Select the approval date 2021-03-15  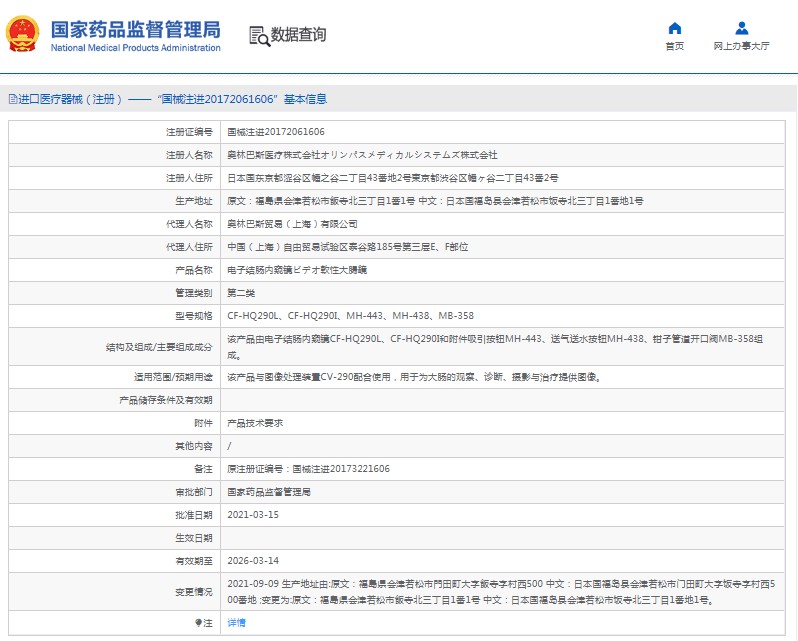(x=253, y=515)
